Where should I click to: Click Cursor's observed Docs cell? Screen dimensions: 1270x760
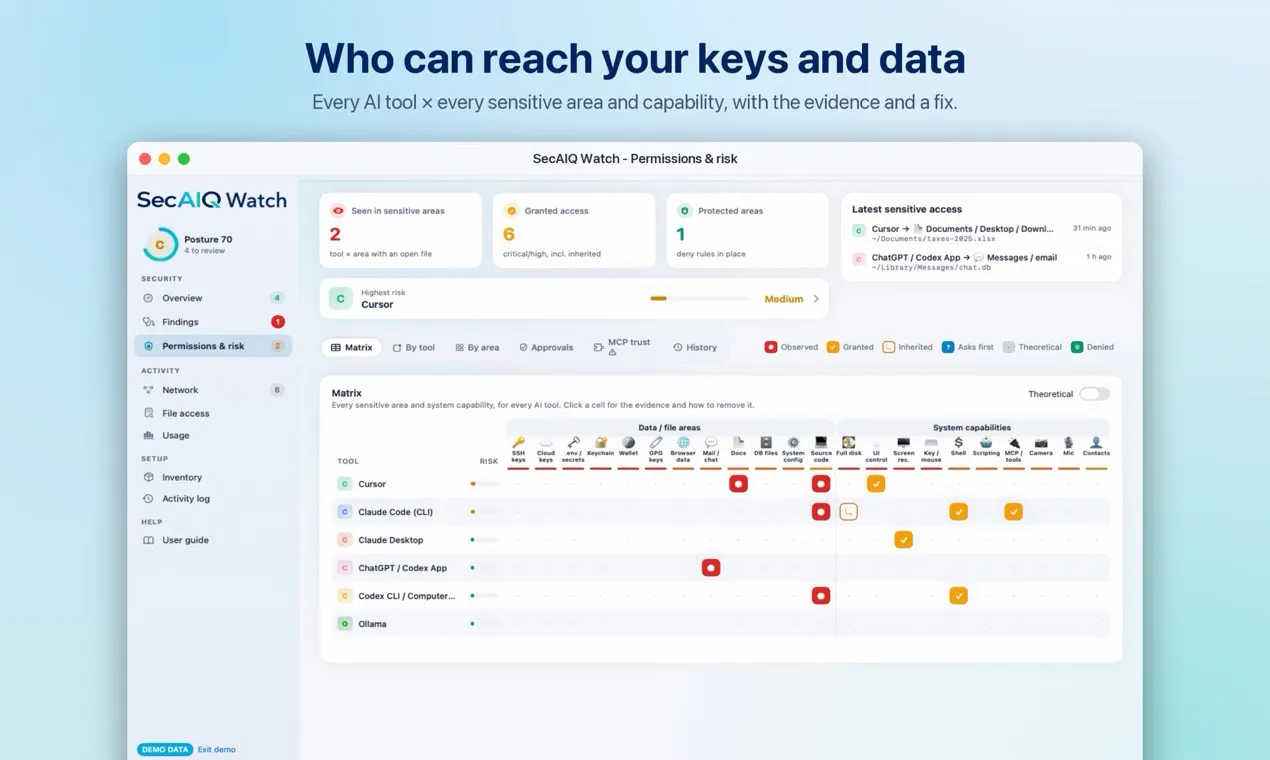(738, 484)
